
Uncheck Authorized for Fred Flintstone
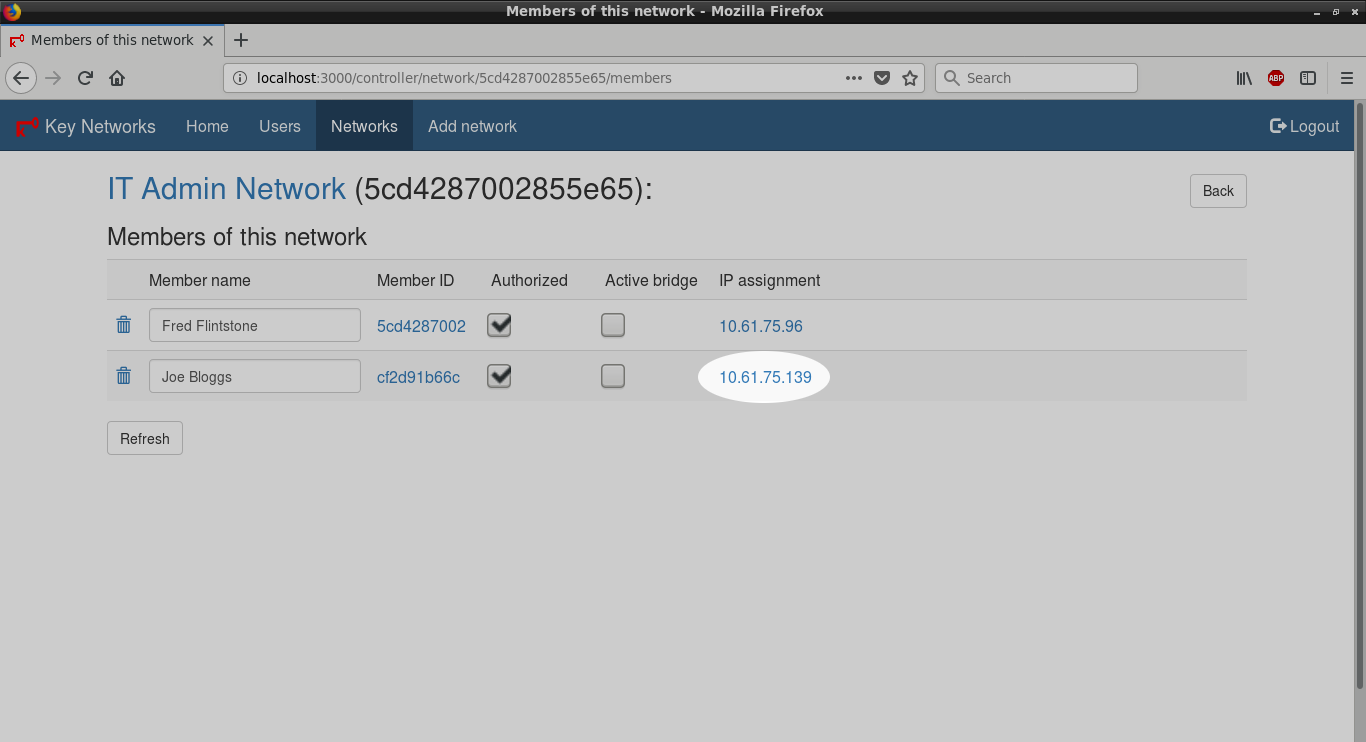tap(499, 325)
